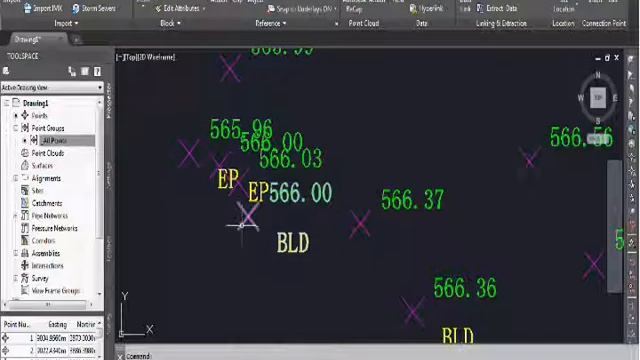Select point row number 2
Screen dimensions: 640x360
[49, 351]
